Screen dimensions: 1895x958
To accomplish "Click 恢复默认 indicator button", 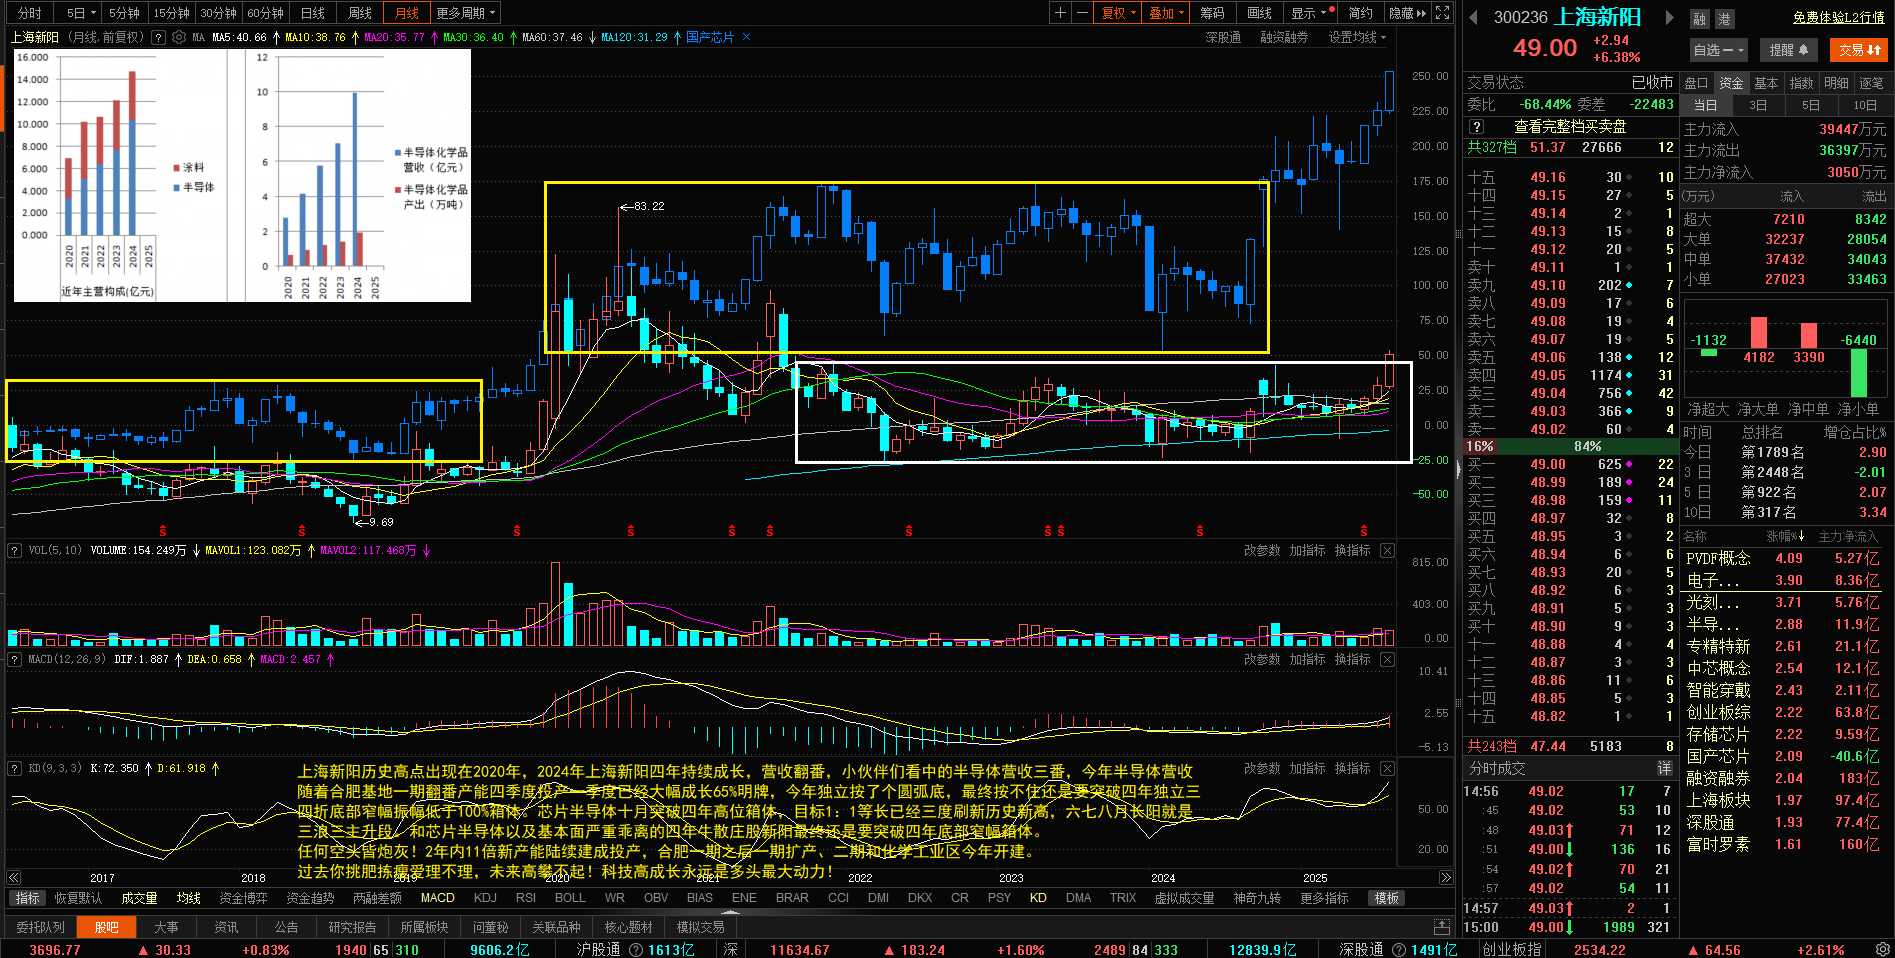I will pyautogui.click(x=78, y=898).
